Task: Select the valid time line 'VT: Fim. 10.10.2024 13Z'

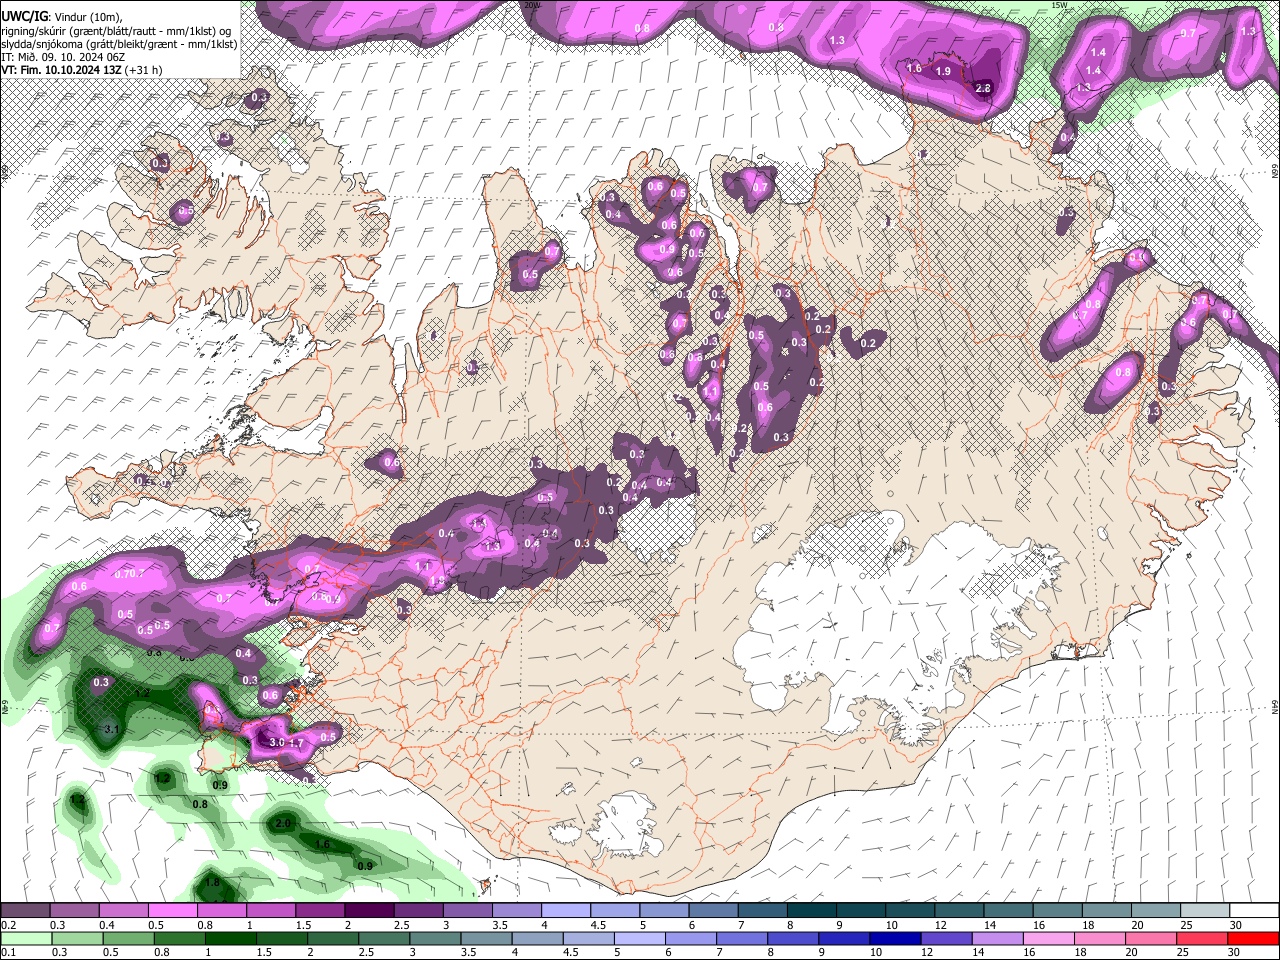Action: (x=62, y=70)
